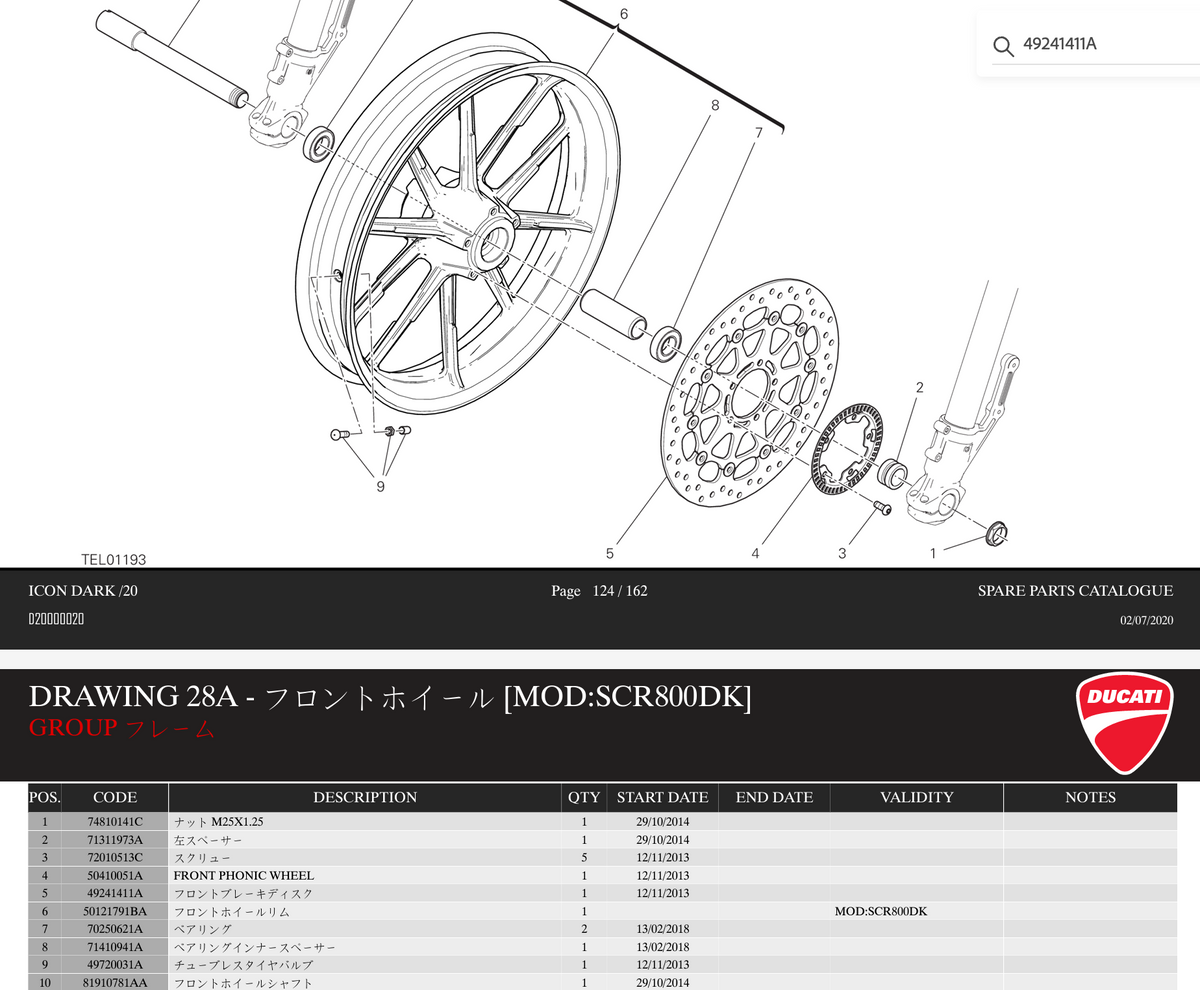Select part code 49241411A in the table
The height and width of the screenshot is (990, 1200).
pos(115,893)
